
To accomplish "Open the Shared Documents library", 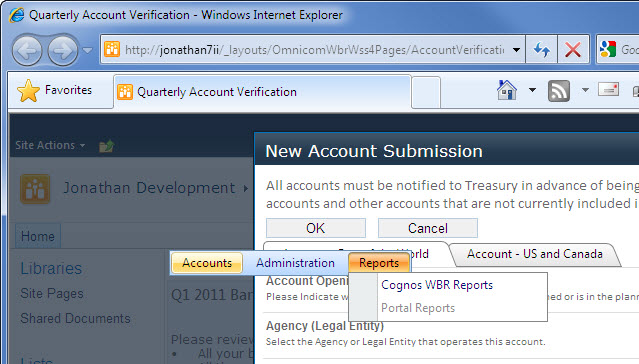I will point(75,318).
